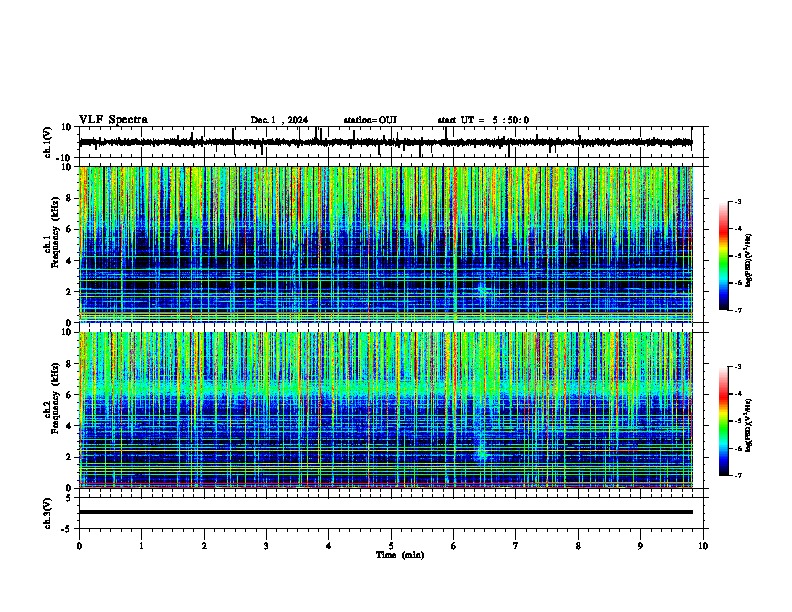Click time axis tick label '5'
Image resolution: width=792 pixels, height=612 pixels.
tap(391, 546)
